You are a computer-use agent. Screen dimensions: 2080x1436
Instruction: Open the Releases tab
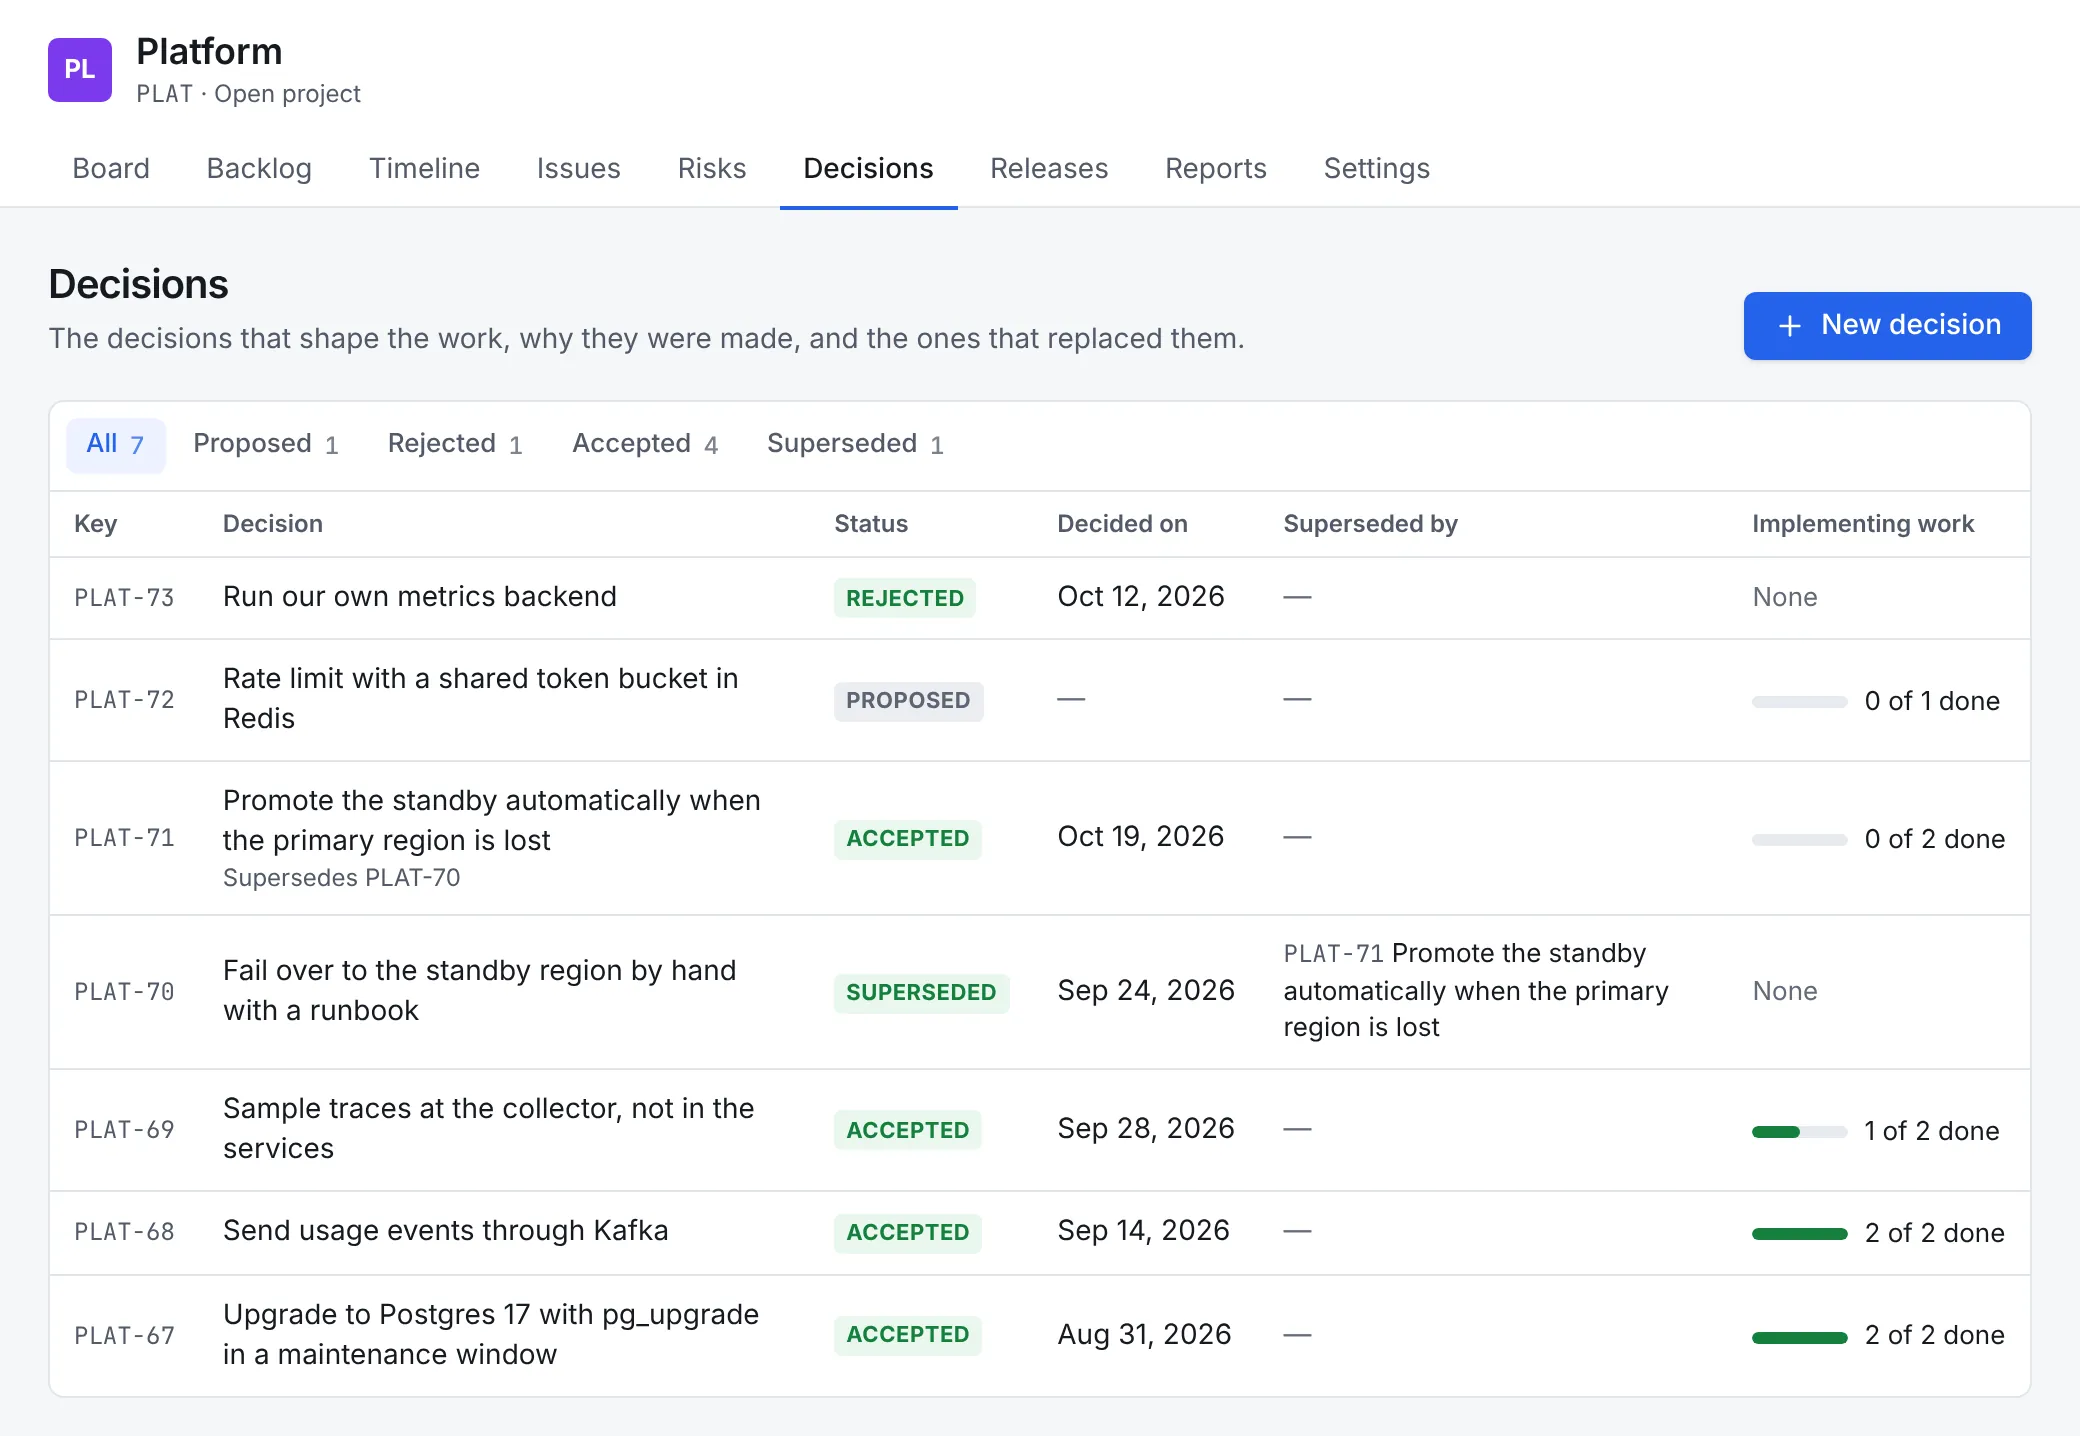click(x=1049, y=168)
